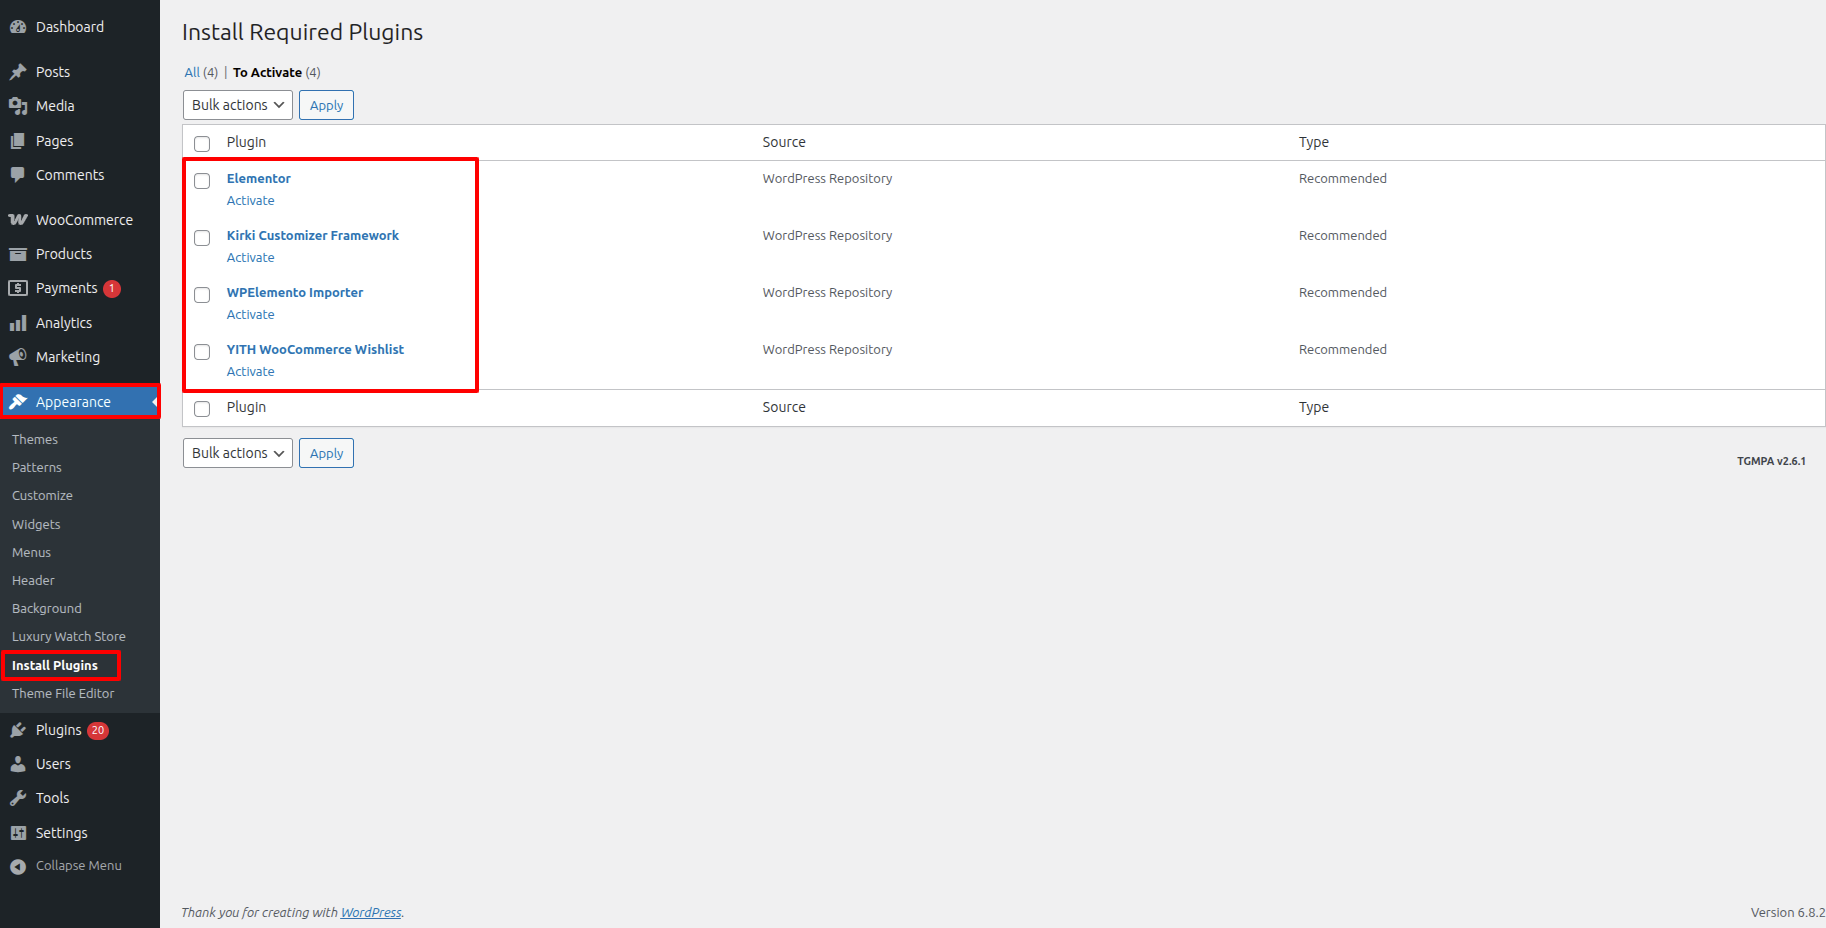Click the Plugin column header at bottom
1826x928 pixels.
tap(246, 408)
